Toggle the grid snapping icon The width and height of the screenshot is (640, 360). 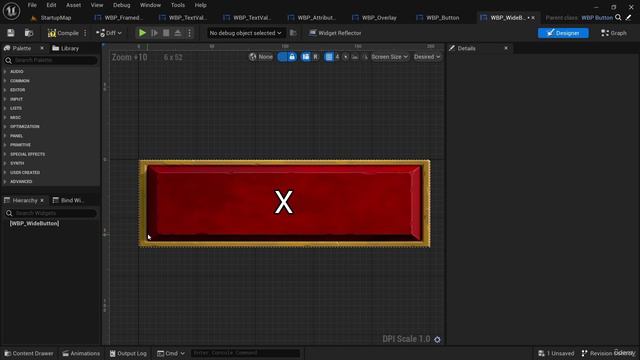329,57
